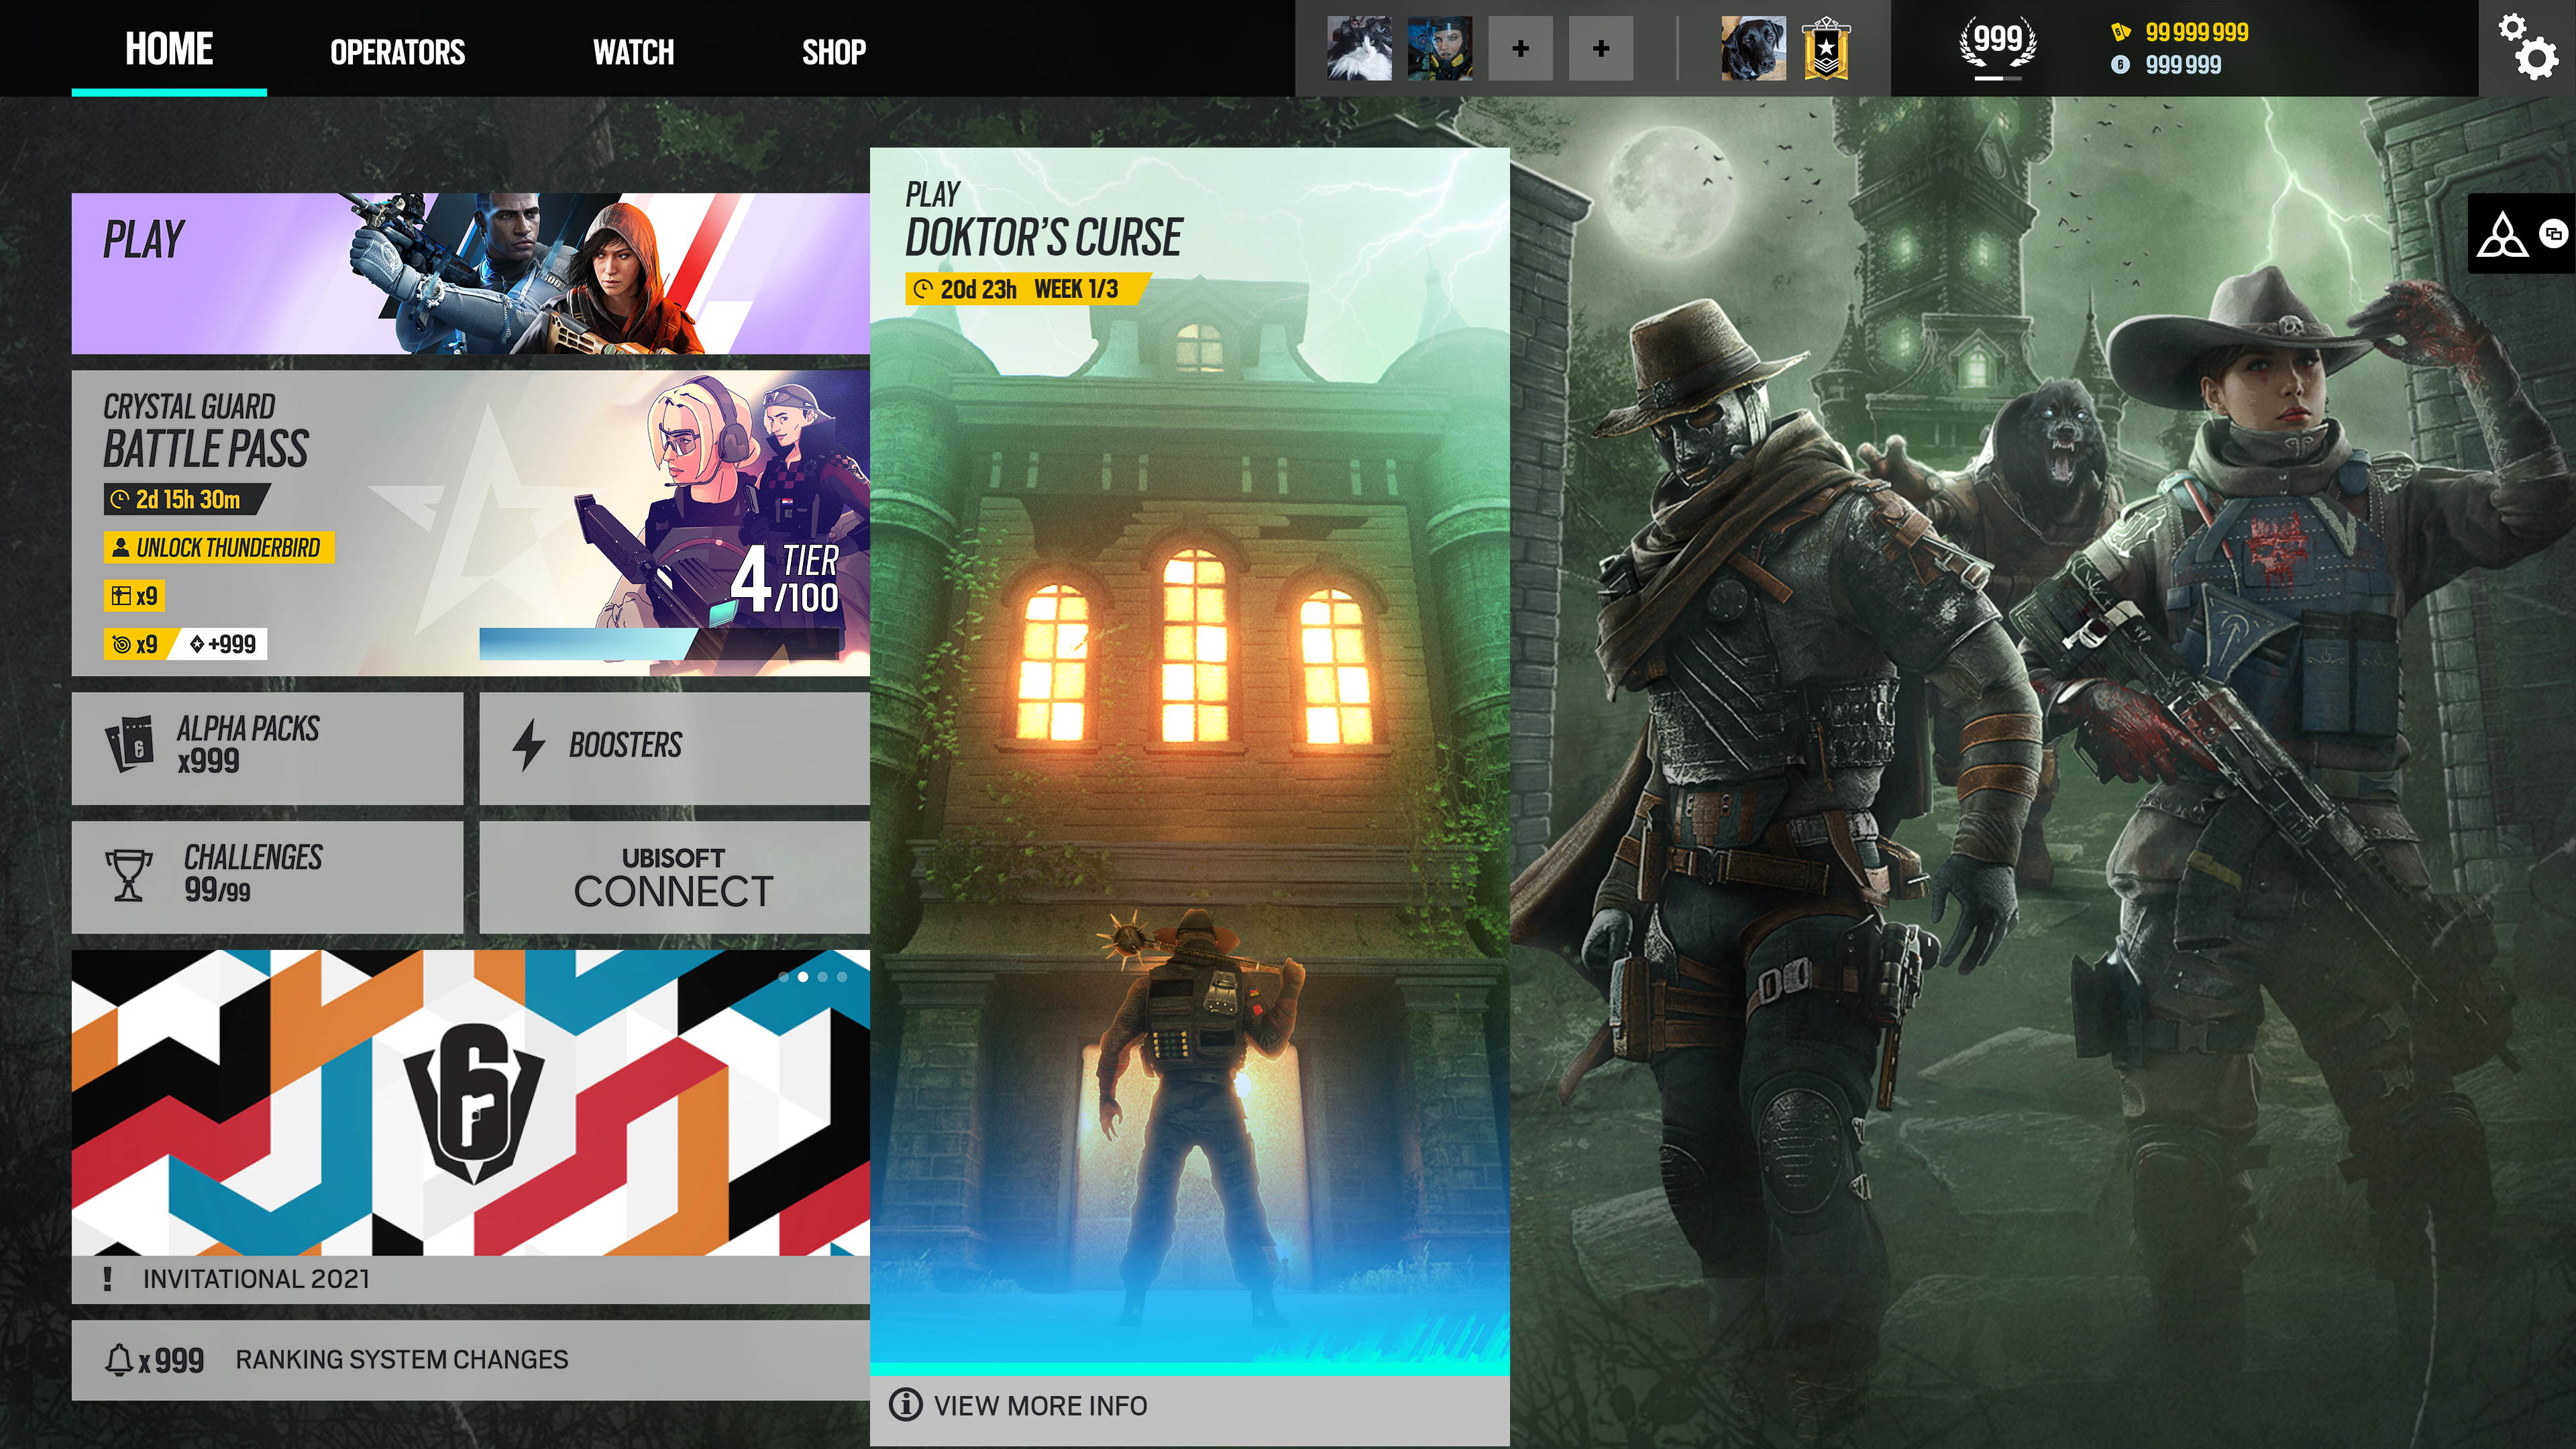Viewport: 2576px width, 1449px height.
Task: Open the Play banner with operators
Action: 470,273
